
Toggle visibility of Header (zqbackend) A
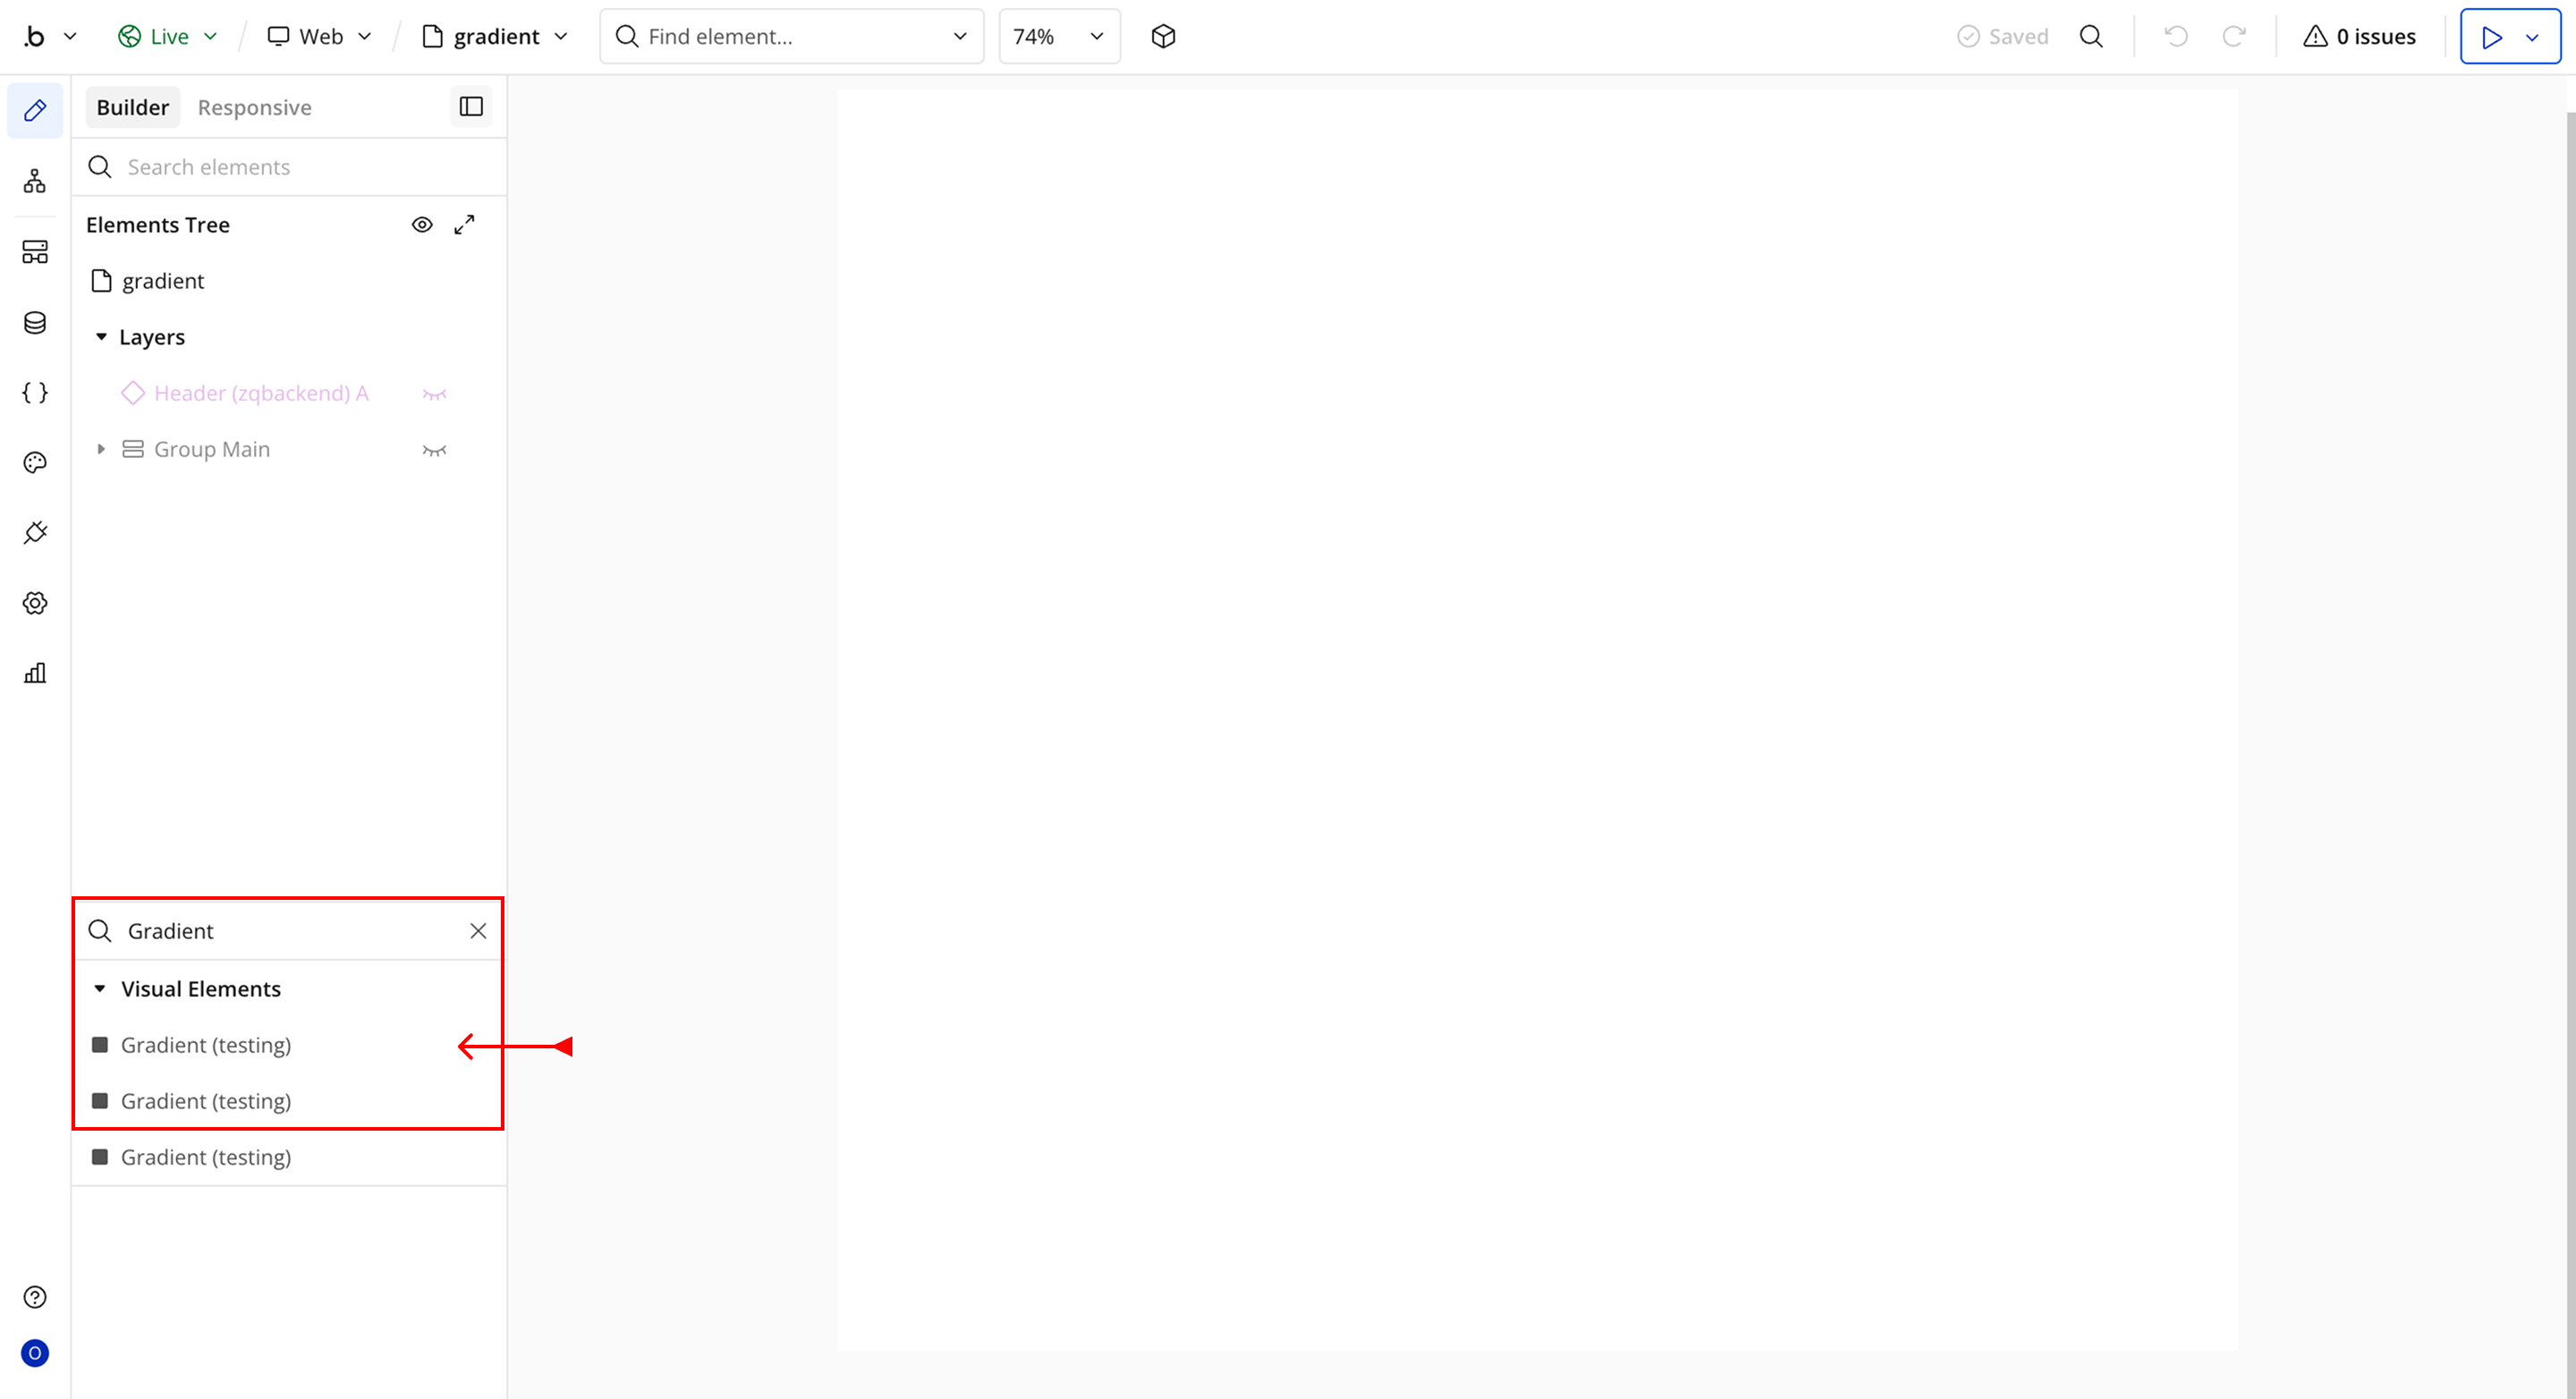click(x=434, y=394)
